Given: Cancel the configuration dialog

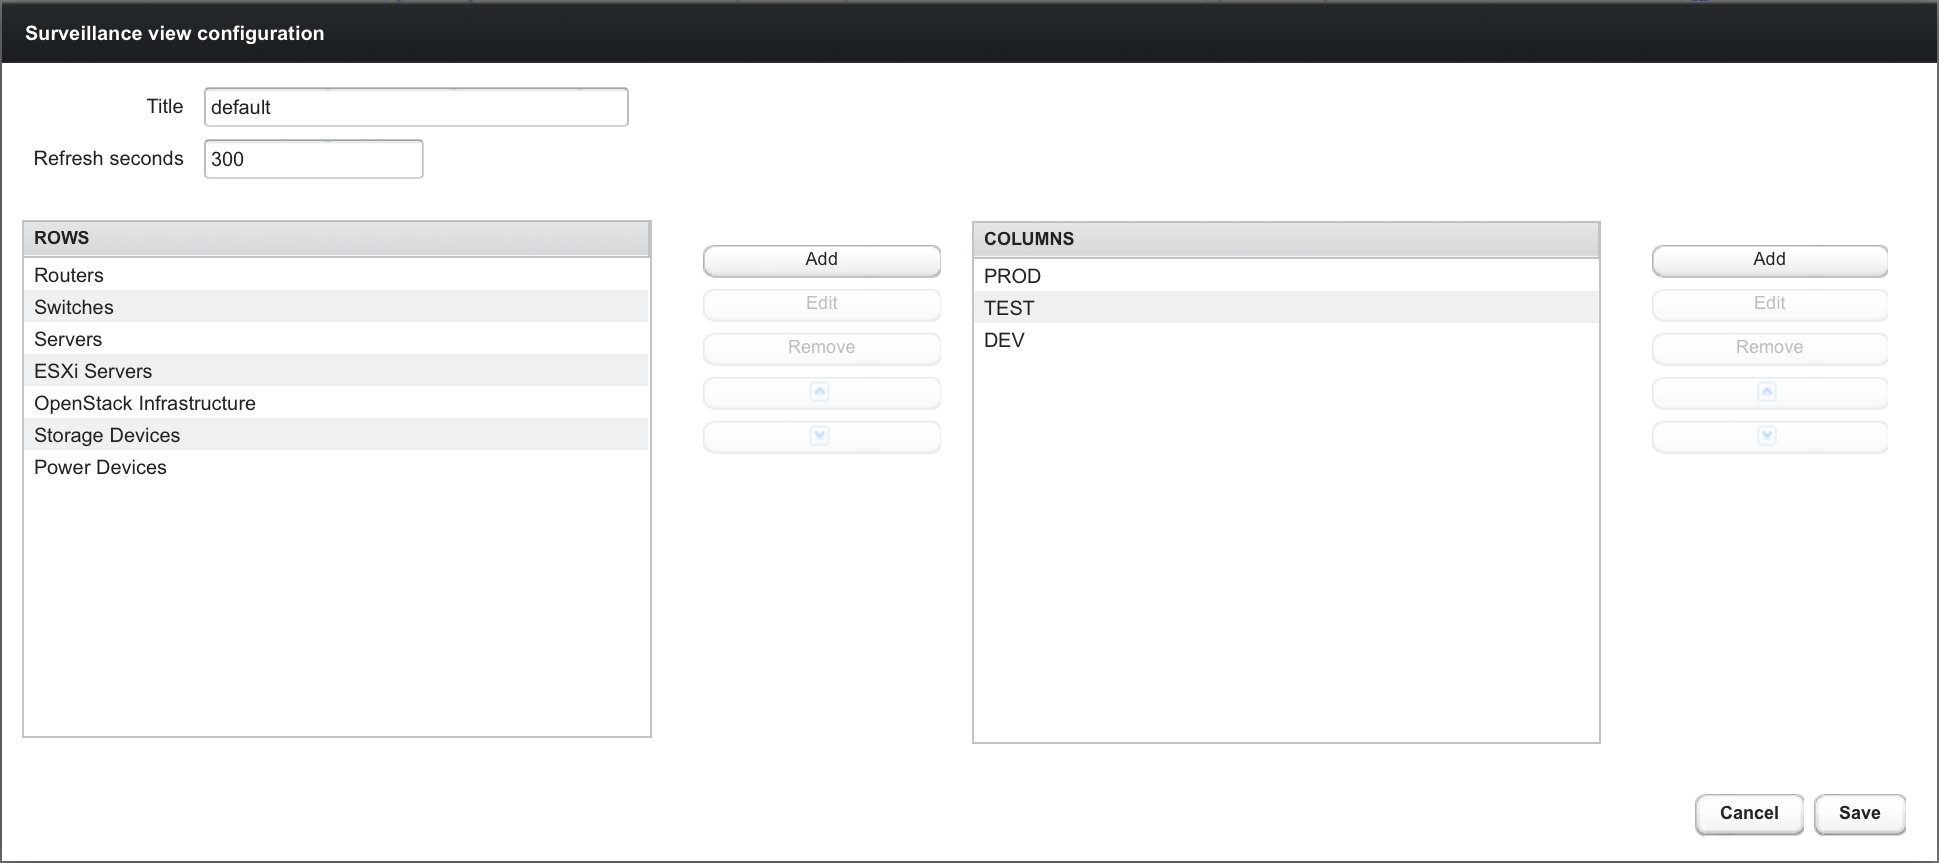Looking at the screenshot, I should [x=1749, y=813].
